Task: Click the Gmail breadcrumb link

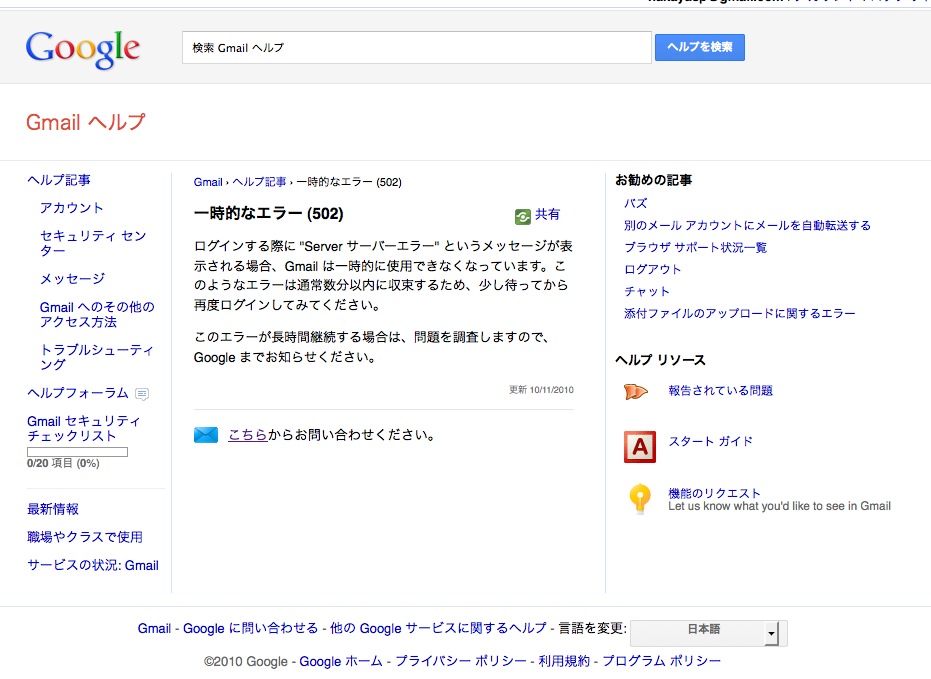Action: tap(208, 182)
